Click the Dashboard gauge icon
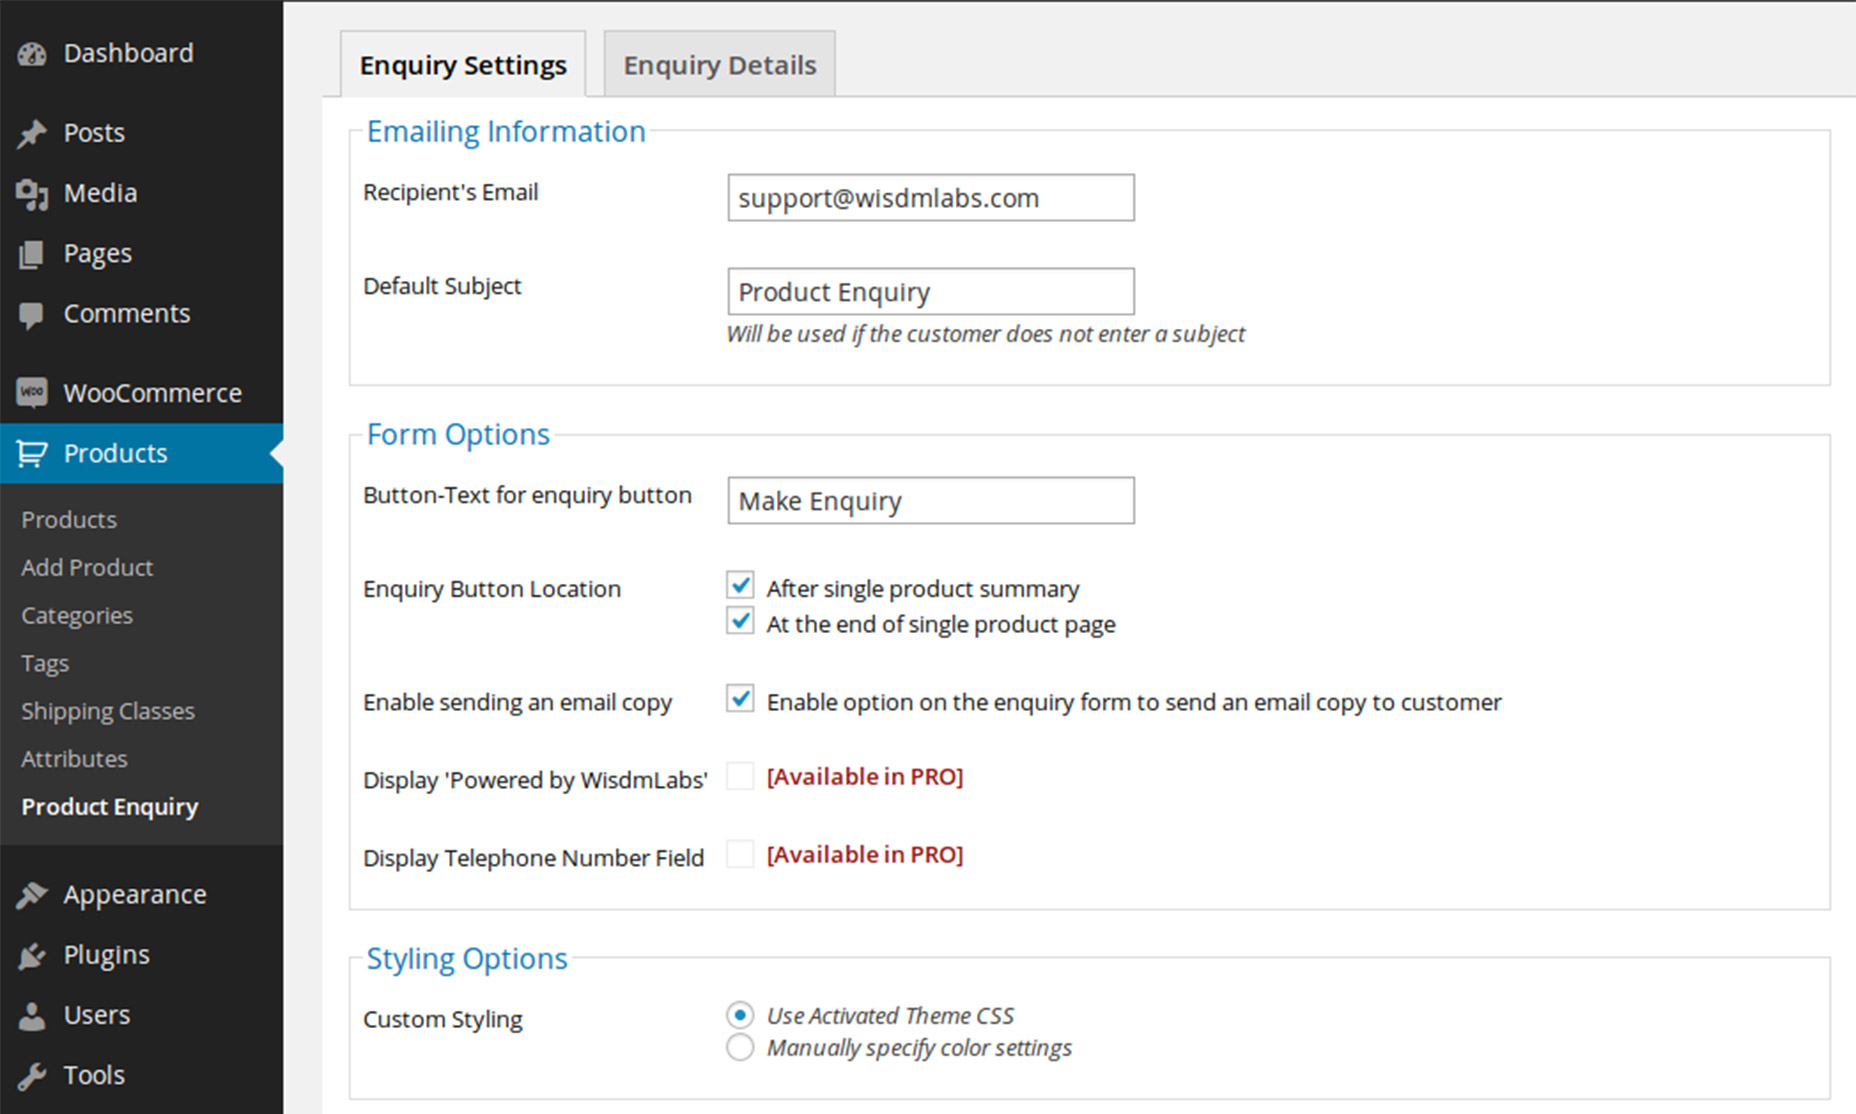1856x1114 pixels. click(x=32, y=54)
